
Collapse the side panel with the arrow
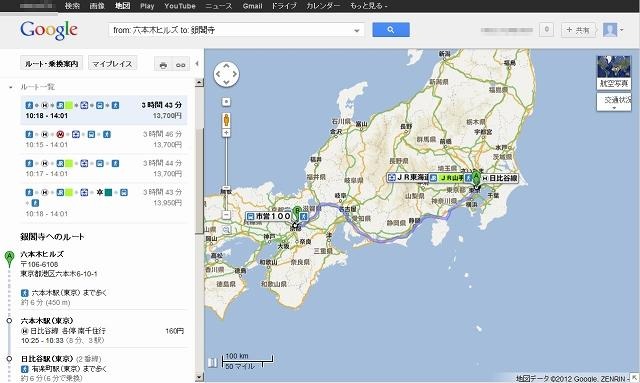(x=197, y=63)
